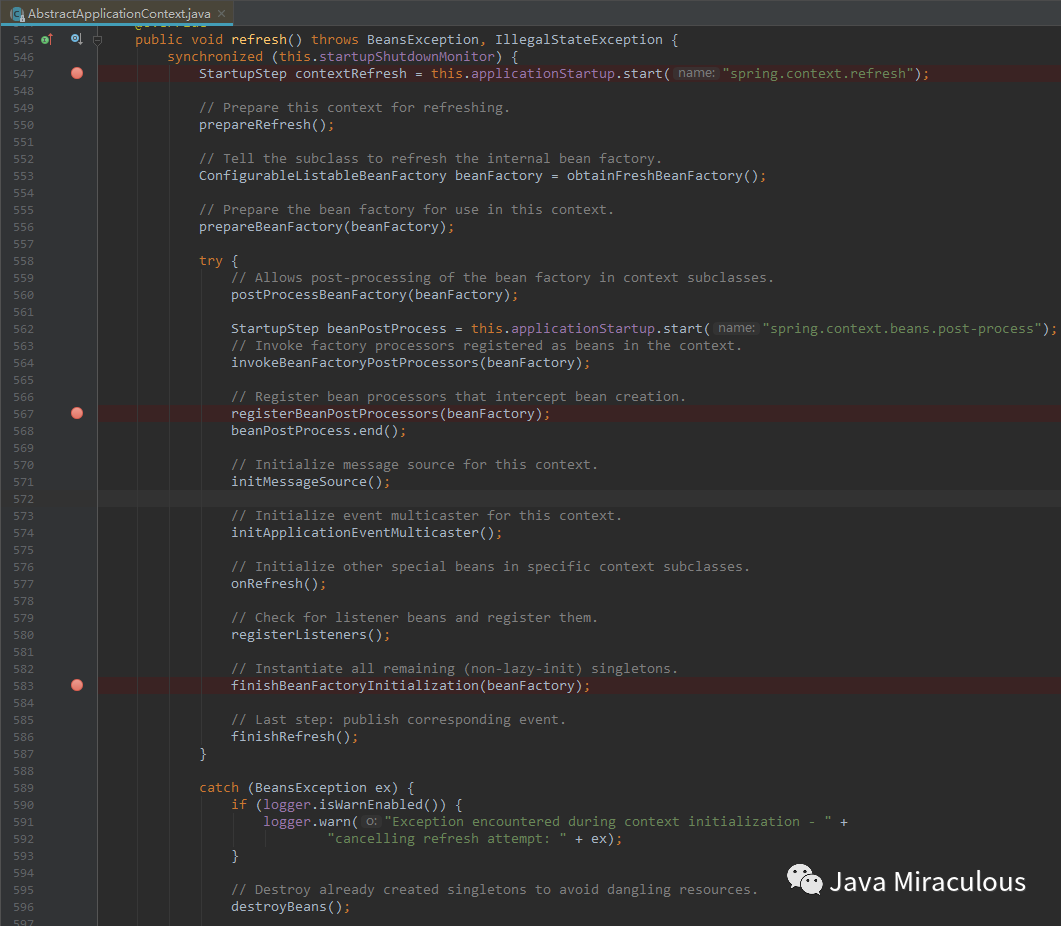Click line number 553 in the gutter
1061x926 pixels.
(x=23, y=176)
